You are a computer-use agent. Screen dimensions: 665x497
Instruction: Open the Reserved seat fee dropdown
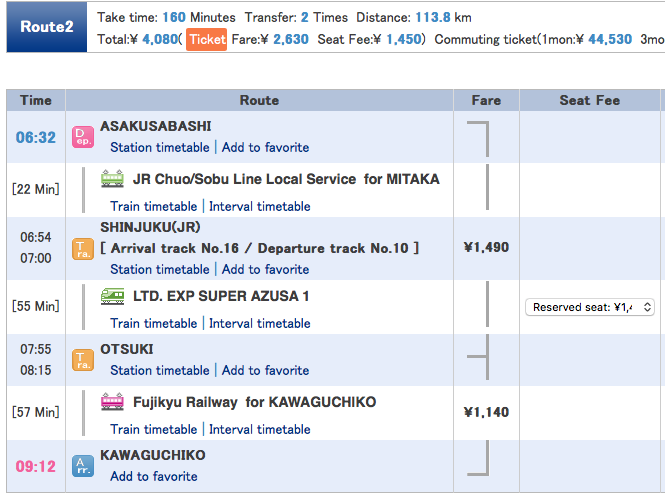pyautogui.click(x=590, y=307)
